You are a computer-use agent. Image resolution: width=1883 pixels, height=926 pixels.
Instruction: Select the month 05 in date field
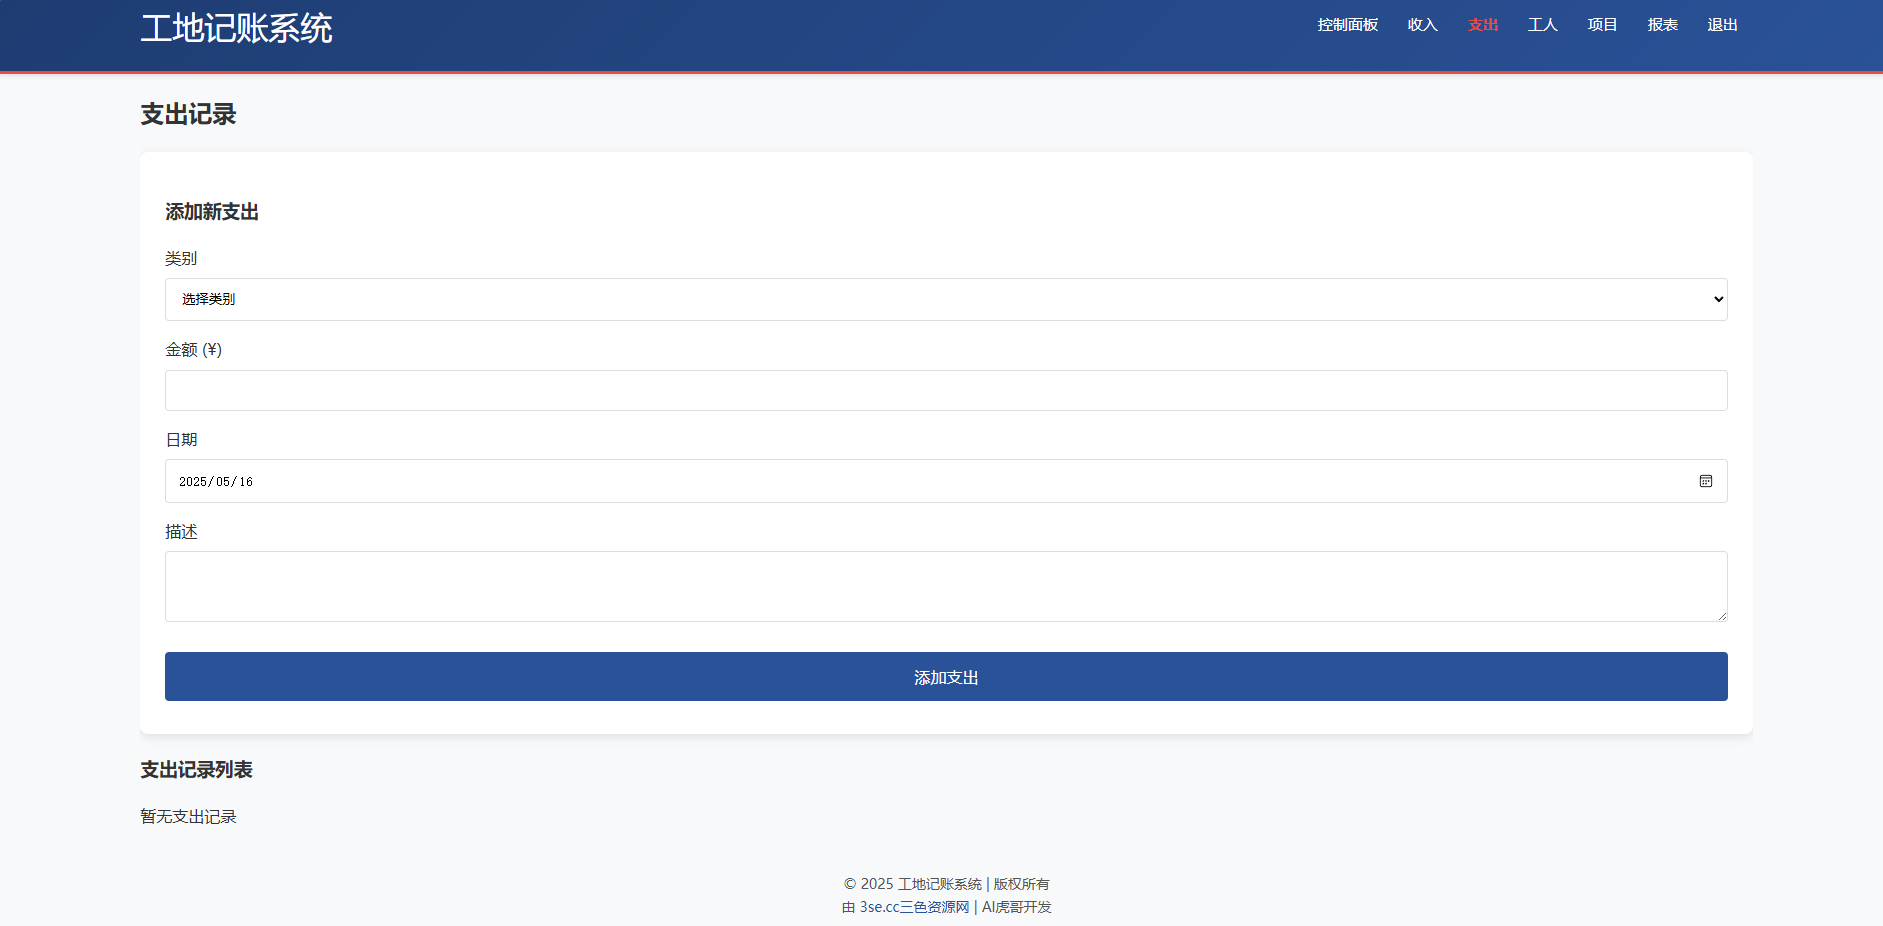[223, 482]
